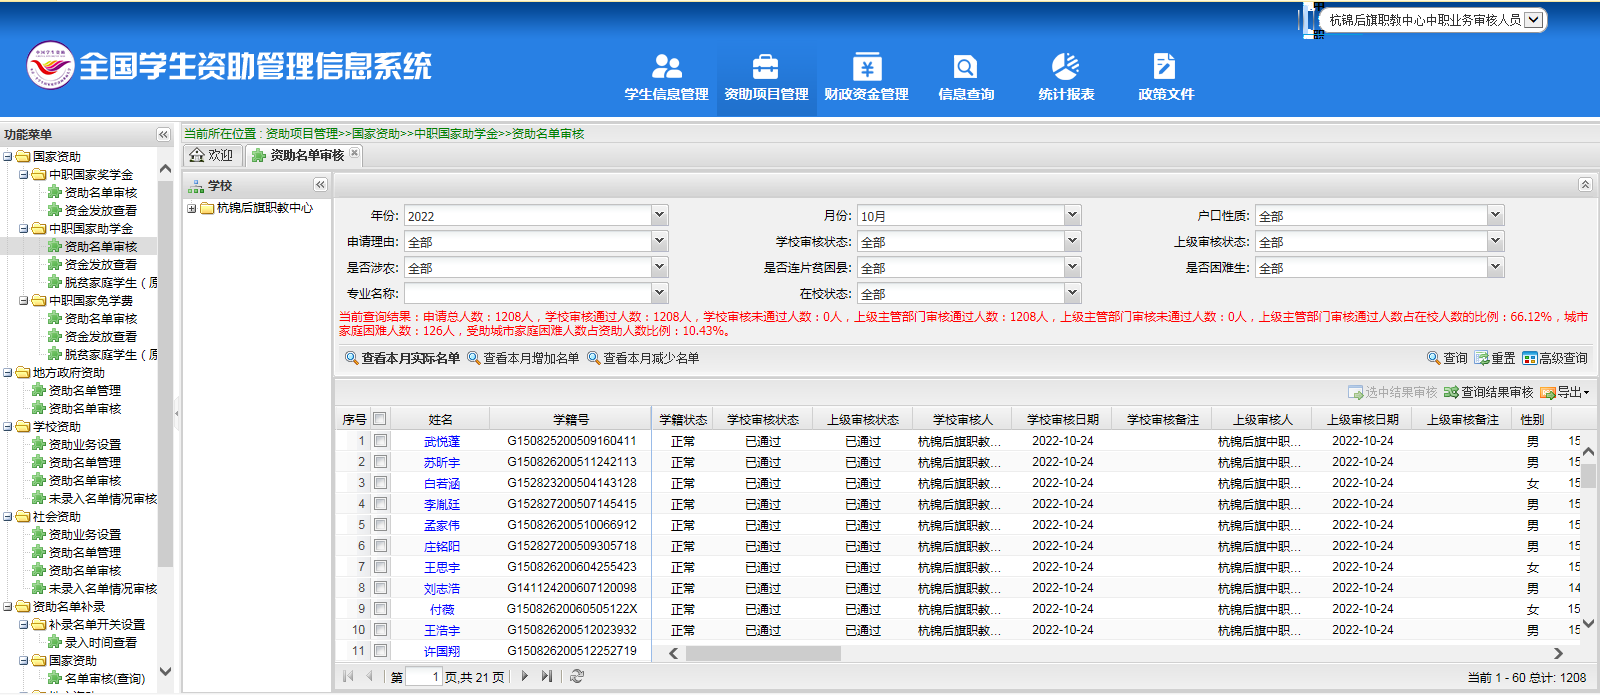
Task: Click the 查询 search button
Action: coord(1447,358)
